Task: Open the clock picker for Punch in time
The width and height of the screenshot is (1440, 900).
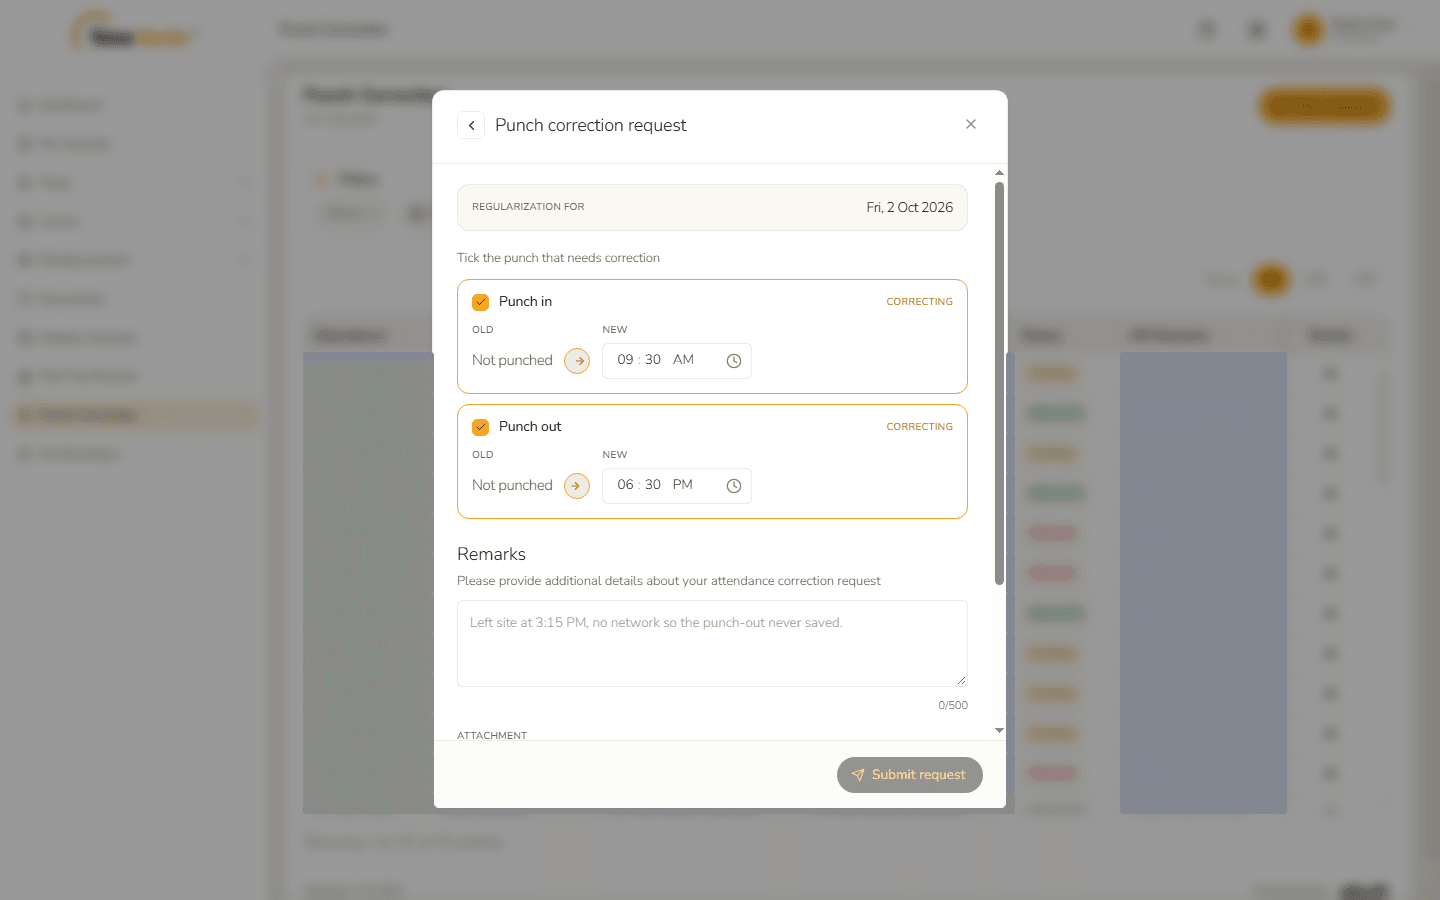Action: click(734, 361)
